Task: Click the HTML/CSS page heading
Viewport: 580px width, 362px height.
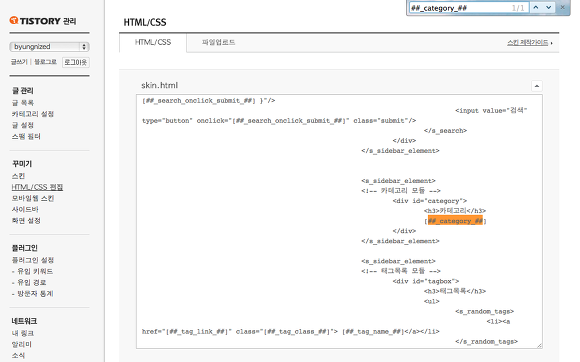Action: click(x=145, y=22)
